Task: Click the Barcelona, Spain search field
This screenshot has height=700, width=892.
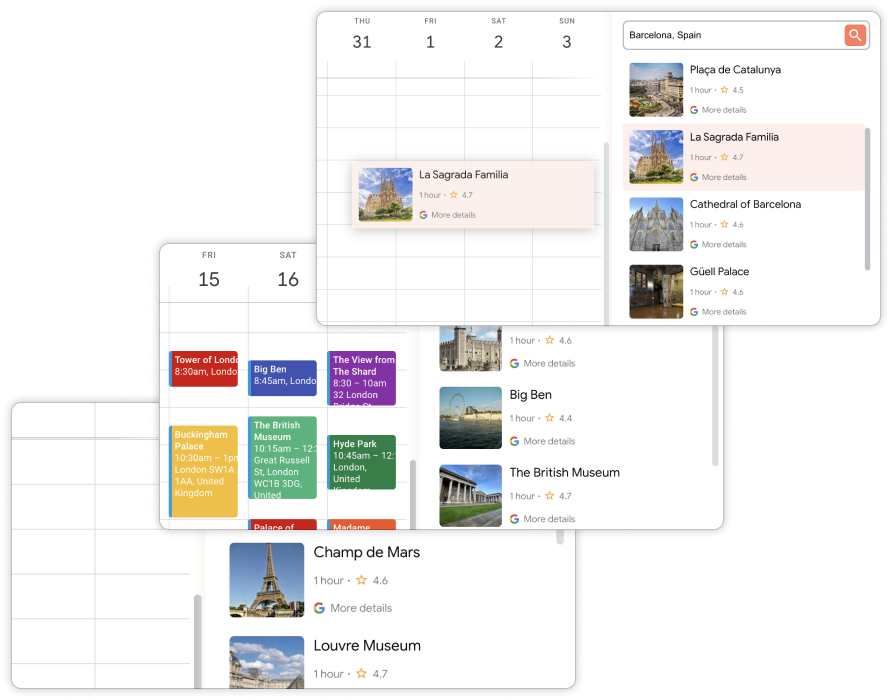Action: click(732, 35)
